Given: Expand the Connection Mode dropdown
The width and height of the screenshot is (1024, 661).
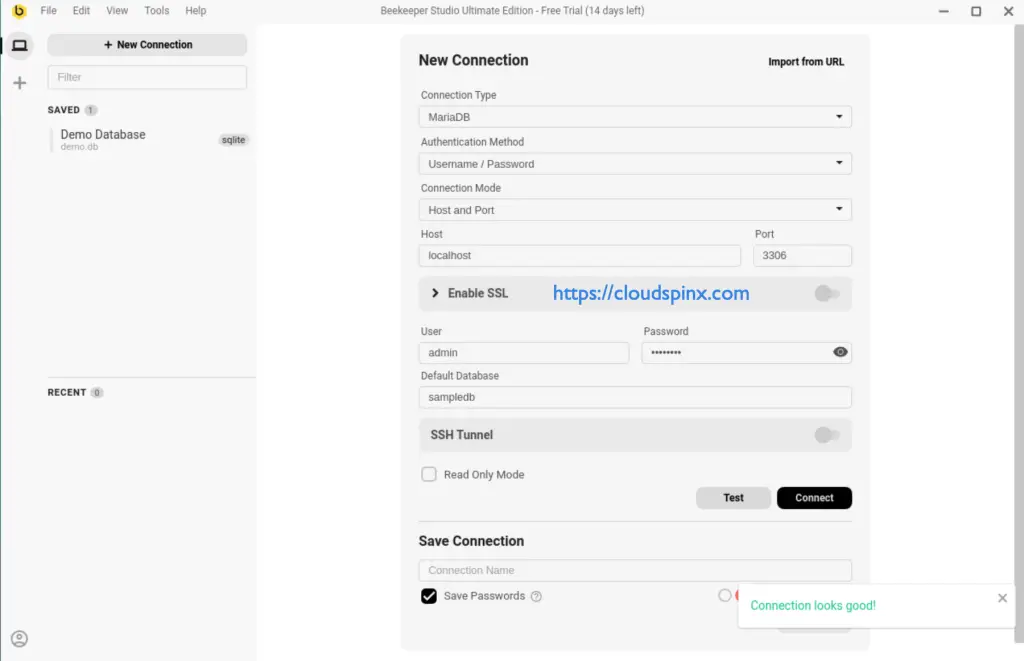Looking at the screenshot, I should tap(635, 210).
